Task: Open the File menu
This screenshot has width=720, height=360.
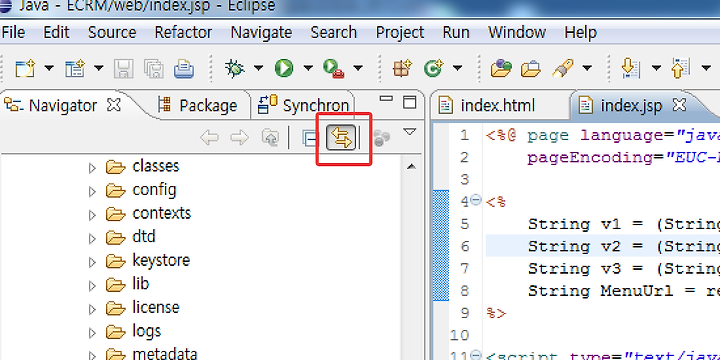Action: click(x=13, y=33)
